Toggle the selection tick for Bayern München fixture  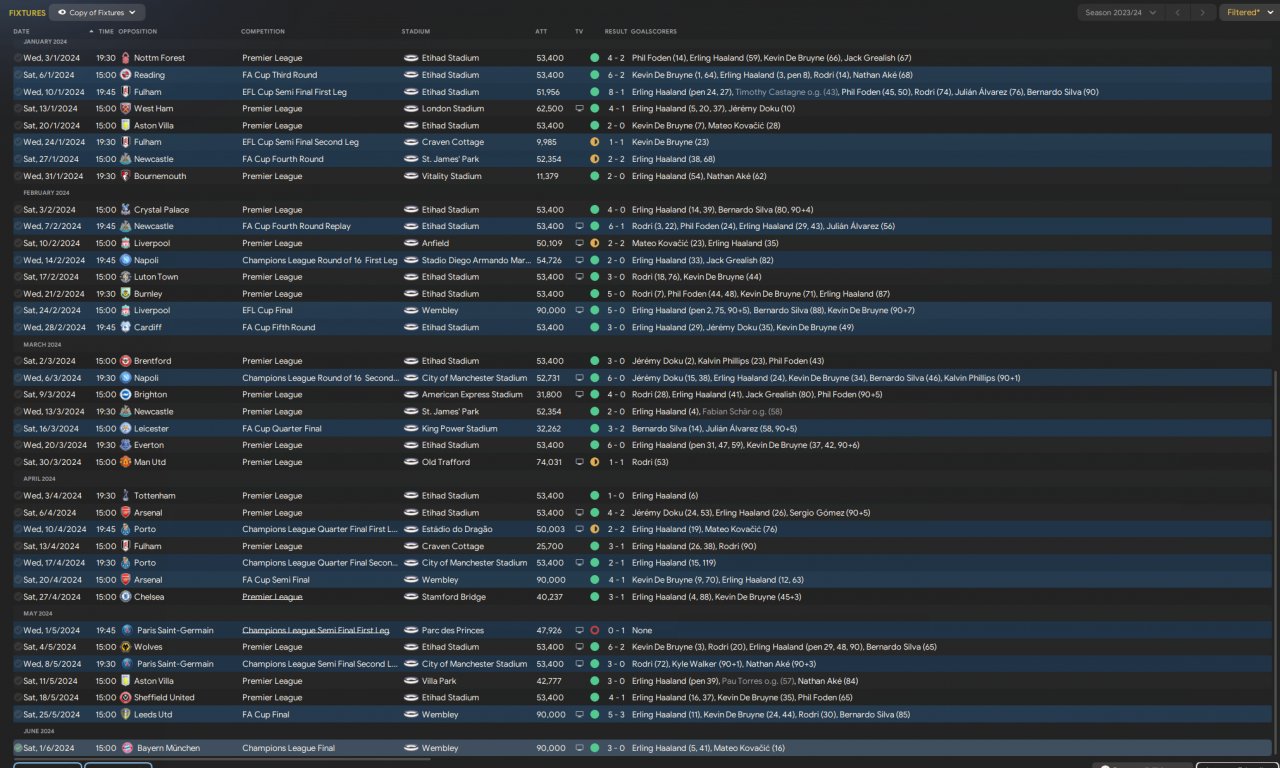pos(18,748)
